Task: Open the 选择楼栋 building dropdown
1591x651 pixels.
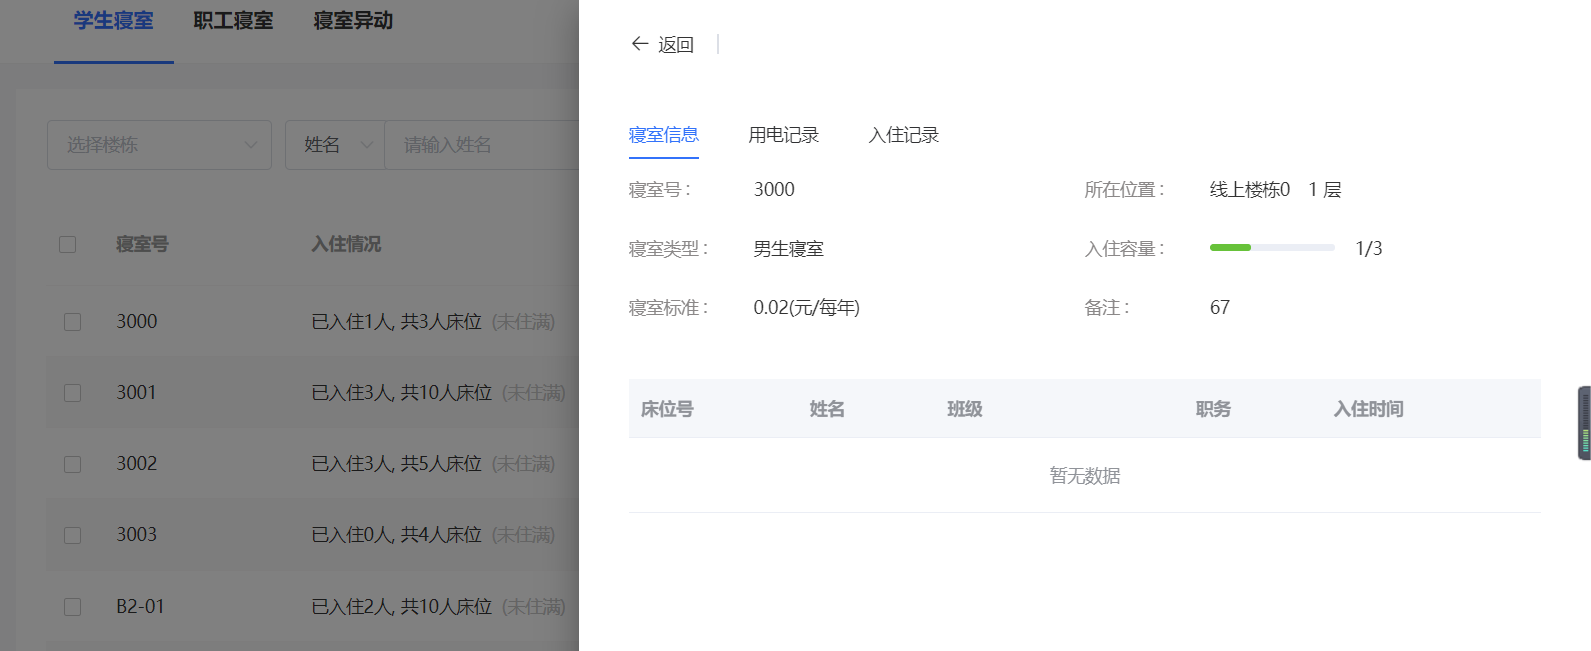Action: coord(159,145)
